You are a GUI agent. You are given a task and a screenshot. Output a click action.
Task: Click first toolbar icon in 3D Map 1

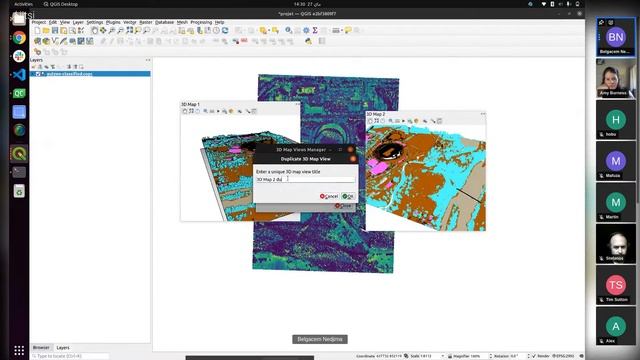[x=184, y=111]
